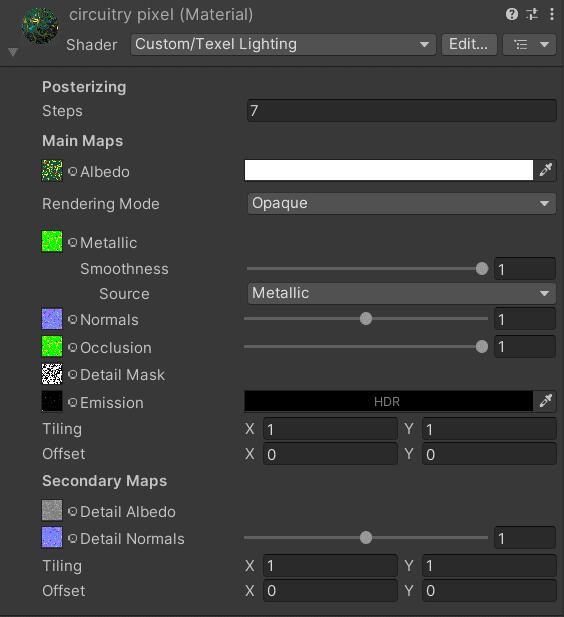
Task: Select the Emission texture thumbnail
Action: (x=52, y=401)
